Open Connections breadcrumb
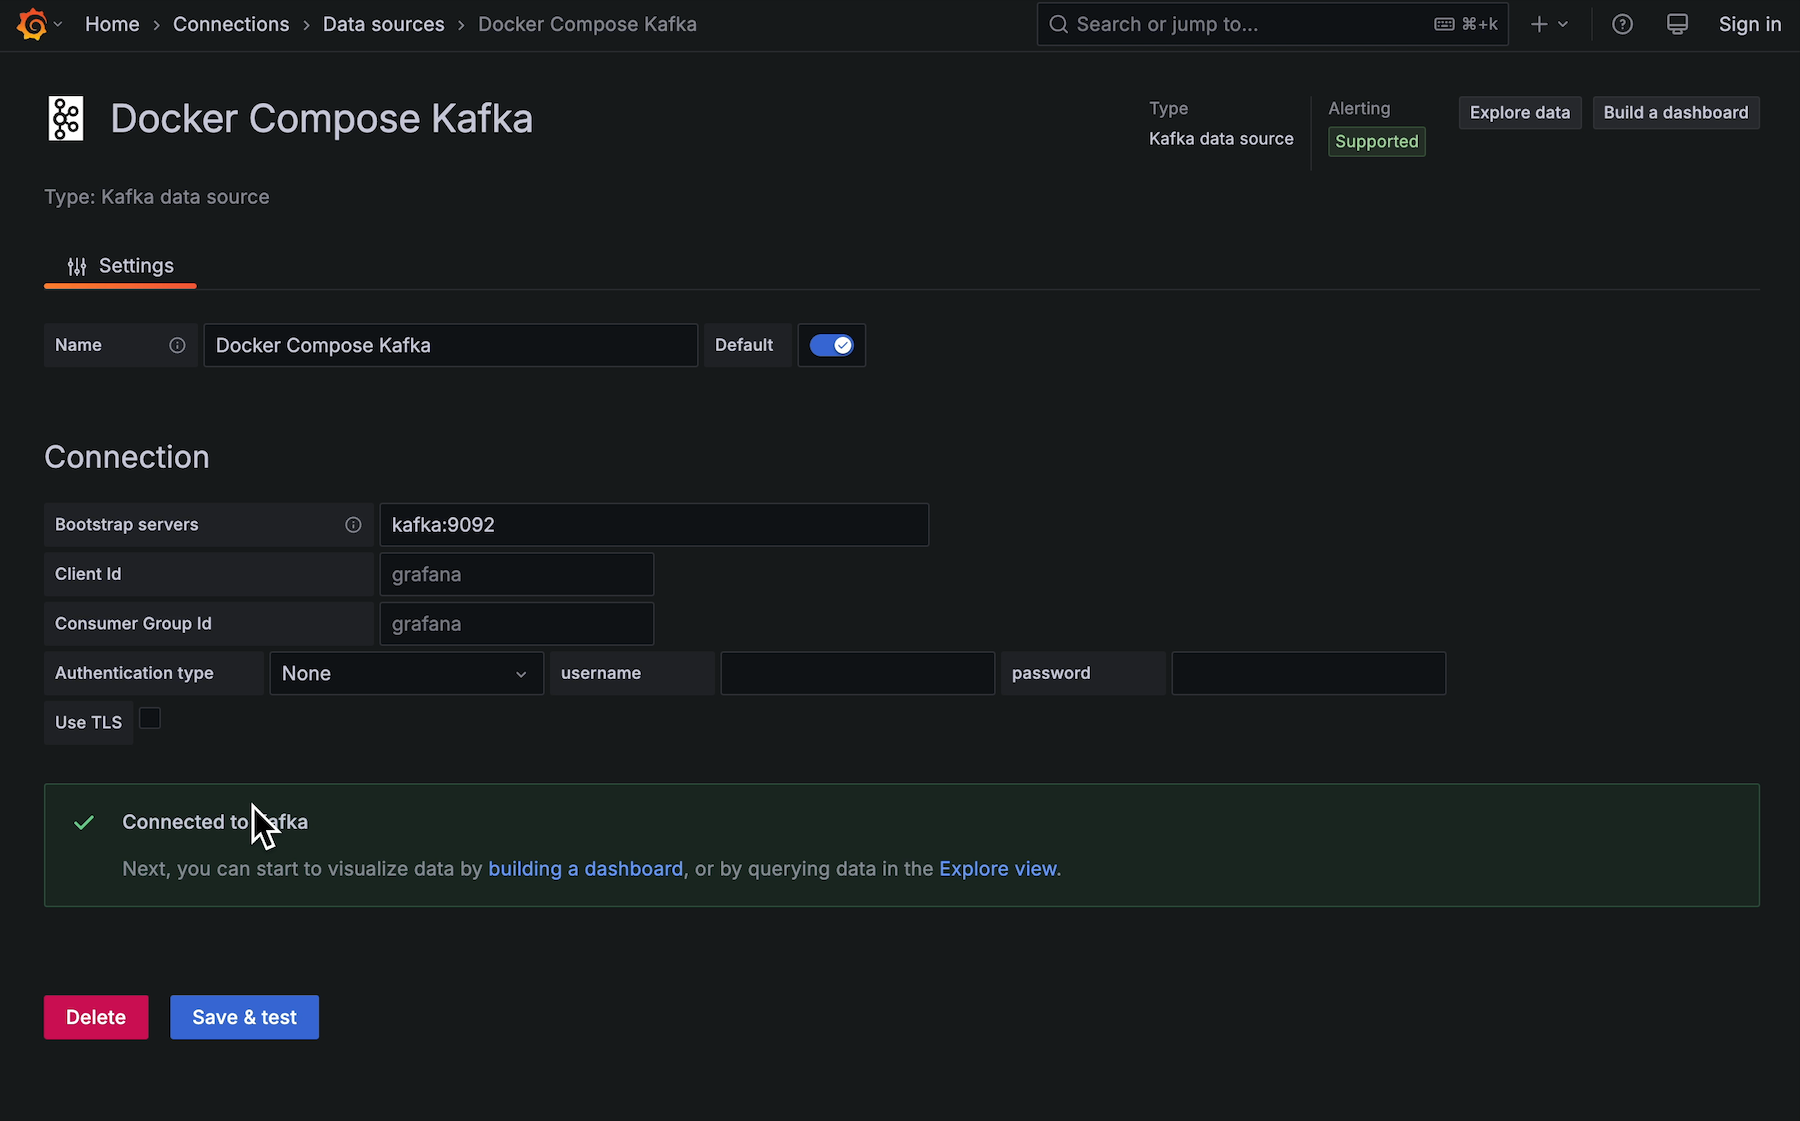The width and height of the screenshot is (1800, 1121). (231, 24)
